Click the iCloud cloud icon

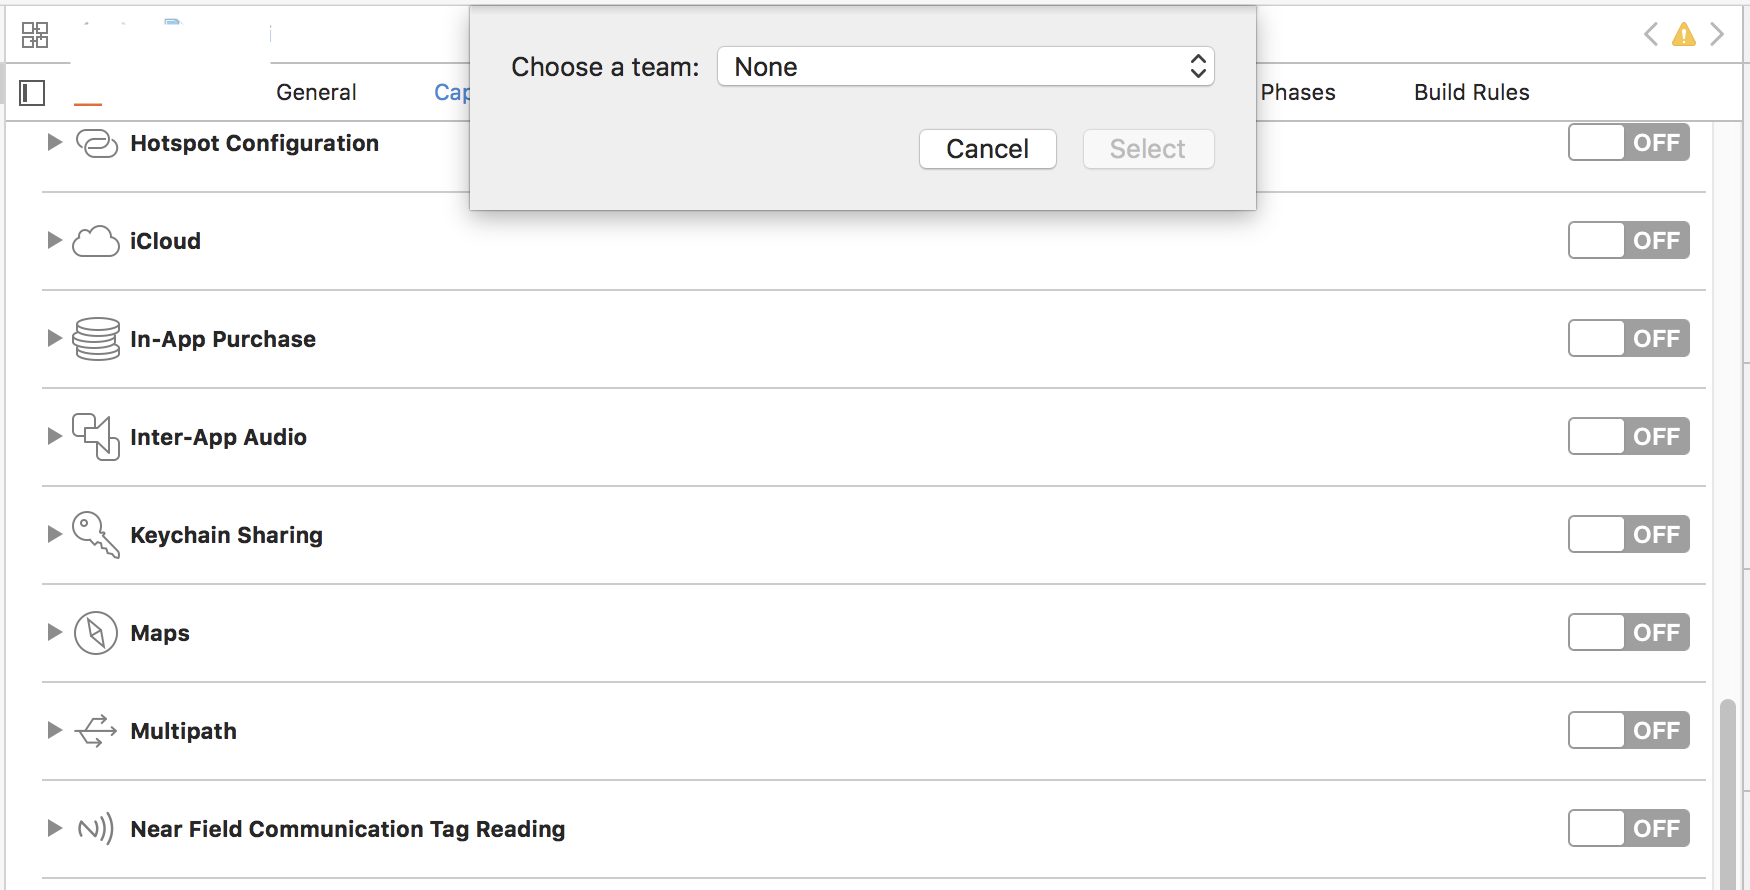[x=96, y=241]
